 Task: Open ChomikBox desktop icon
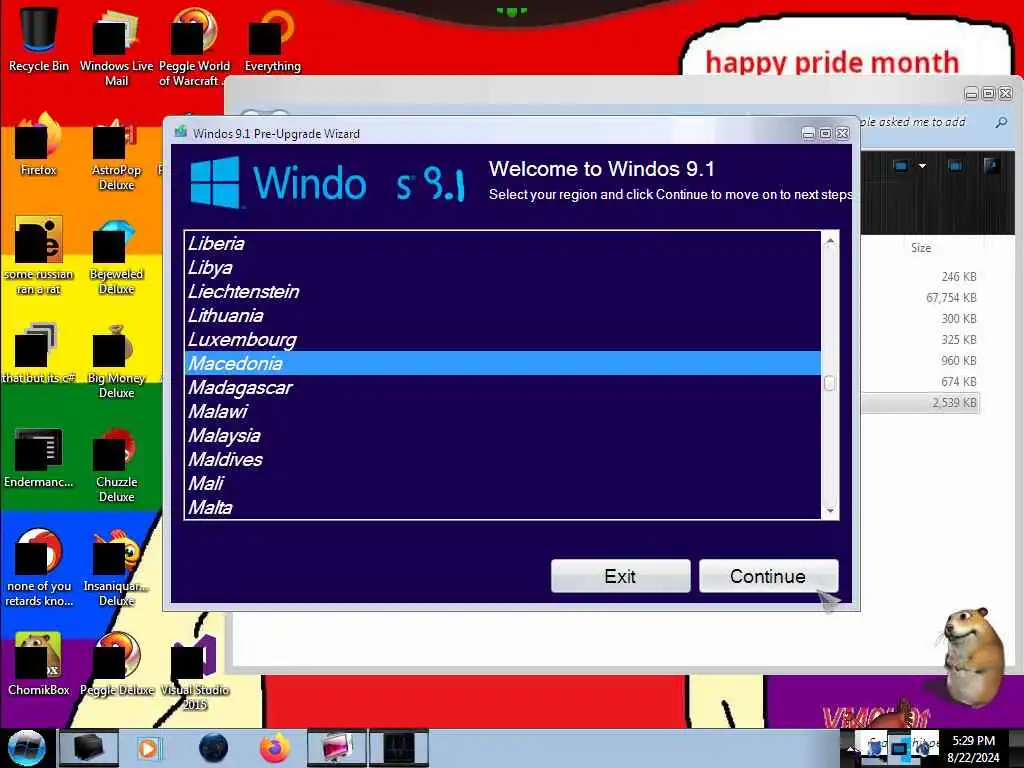pyautogui.click(x=39, y=664)
